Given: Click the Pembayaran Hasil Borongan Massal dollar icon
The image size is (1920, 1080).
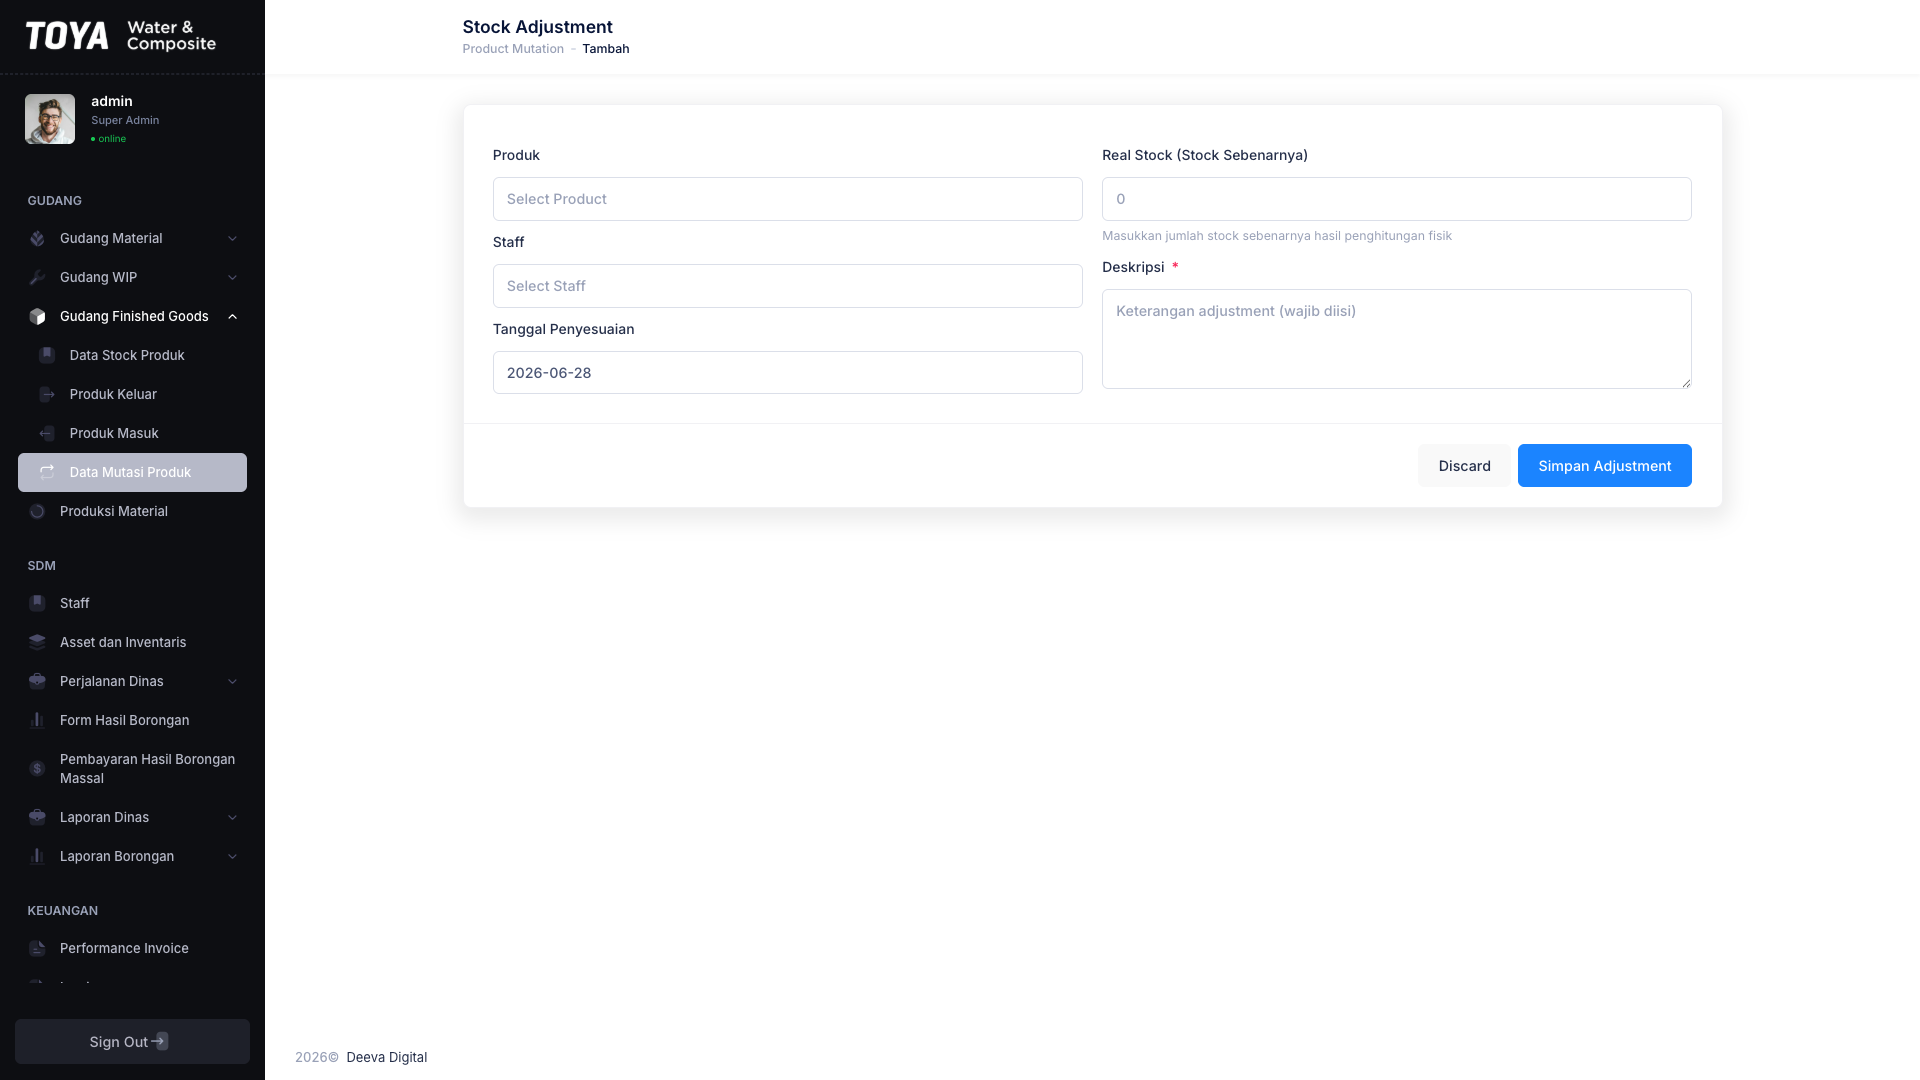Looking at the screenshot, I should point(37,768).
